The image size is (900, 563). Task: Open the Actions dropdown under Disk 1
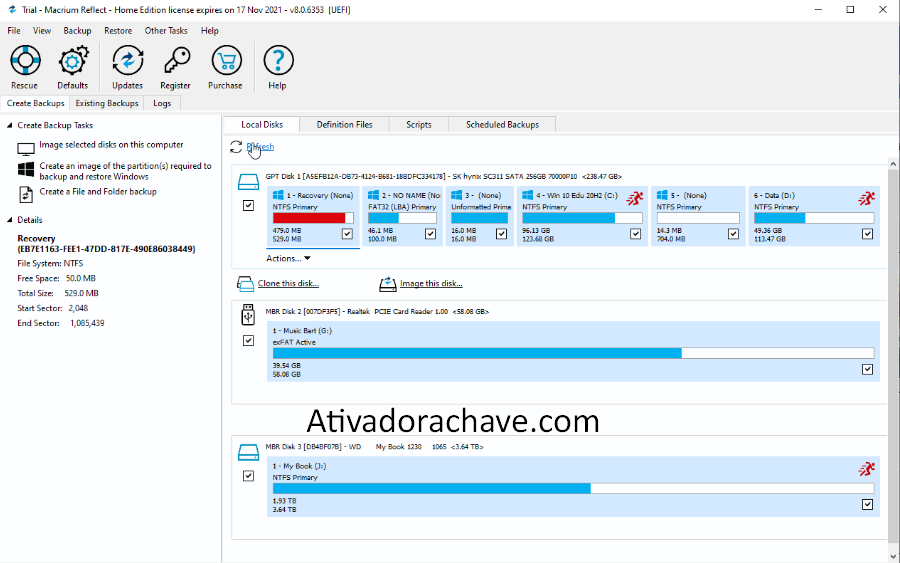(288, 258)
